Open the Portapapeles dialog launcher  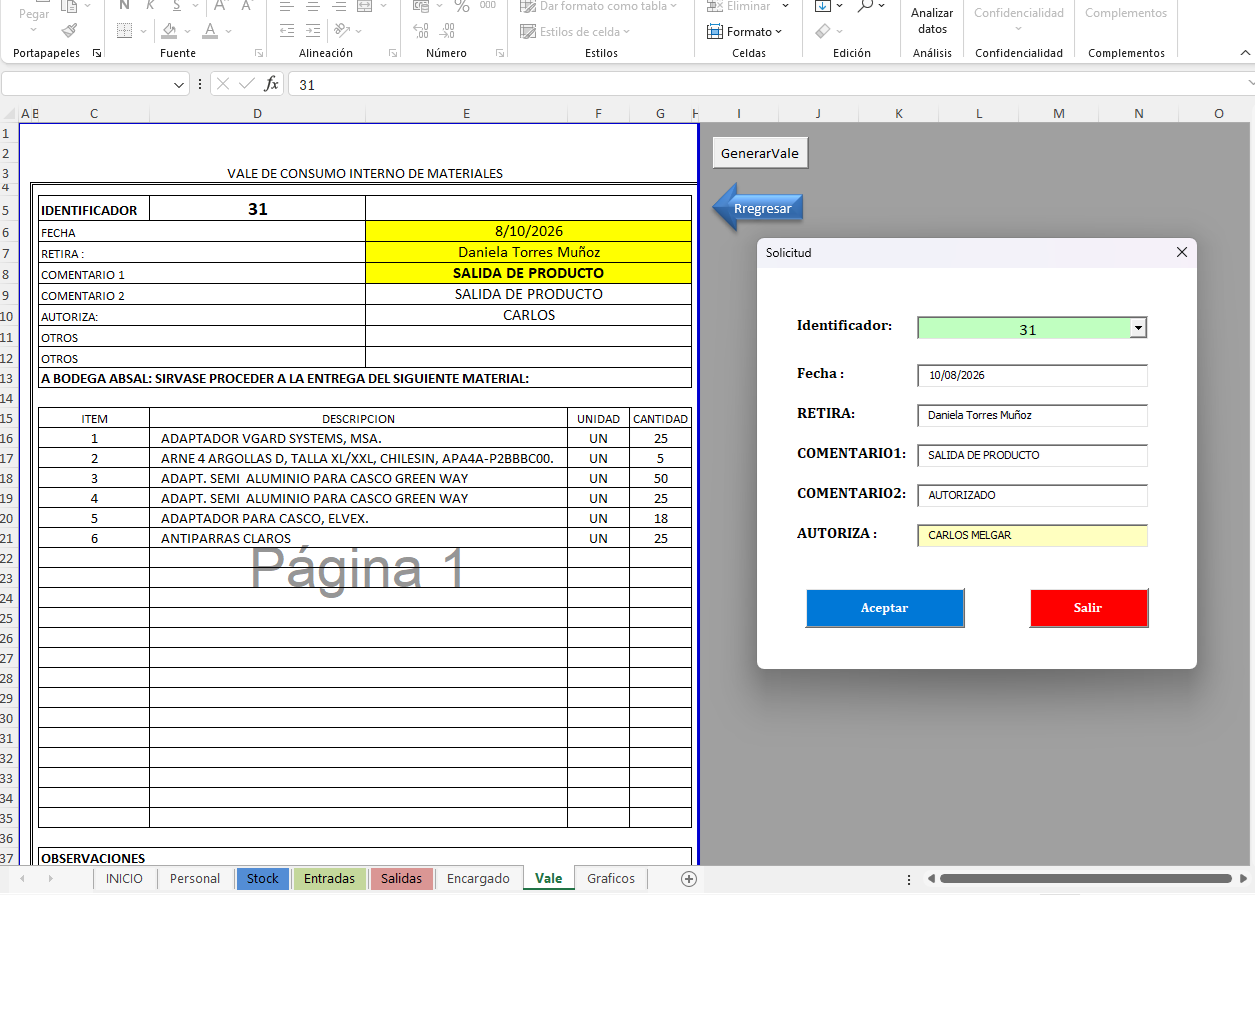tap(97, 53)
